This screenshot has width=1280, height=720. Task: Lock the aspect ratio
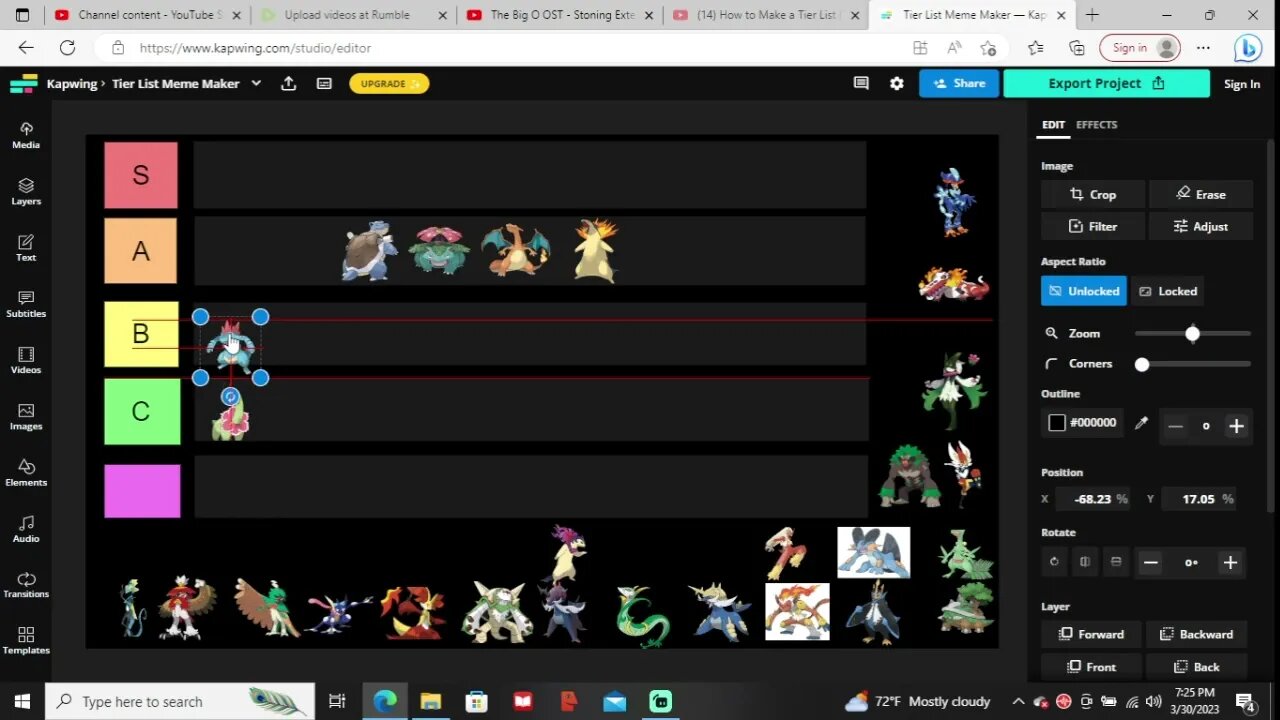[1168, 291]
